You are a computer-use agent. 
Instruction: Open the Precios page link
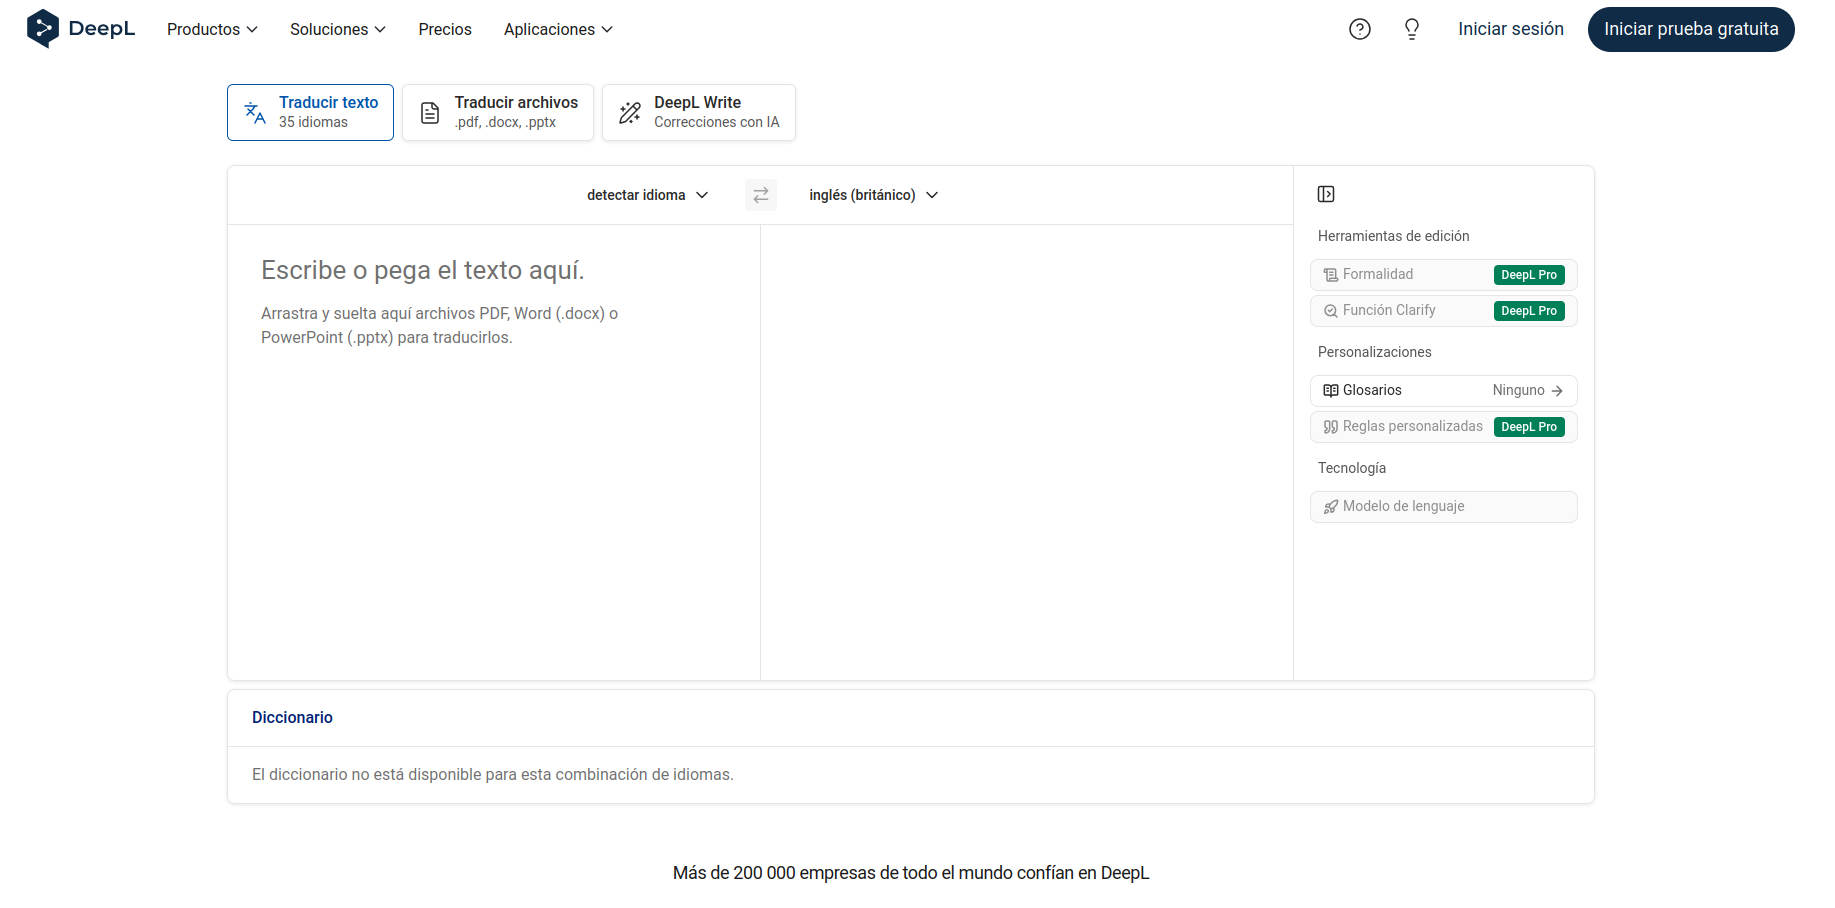pos(445,30)
